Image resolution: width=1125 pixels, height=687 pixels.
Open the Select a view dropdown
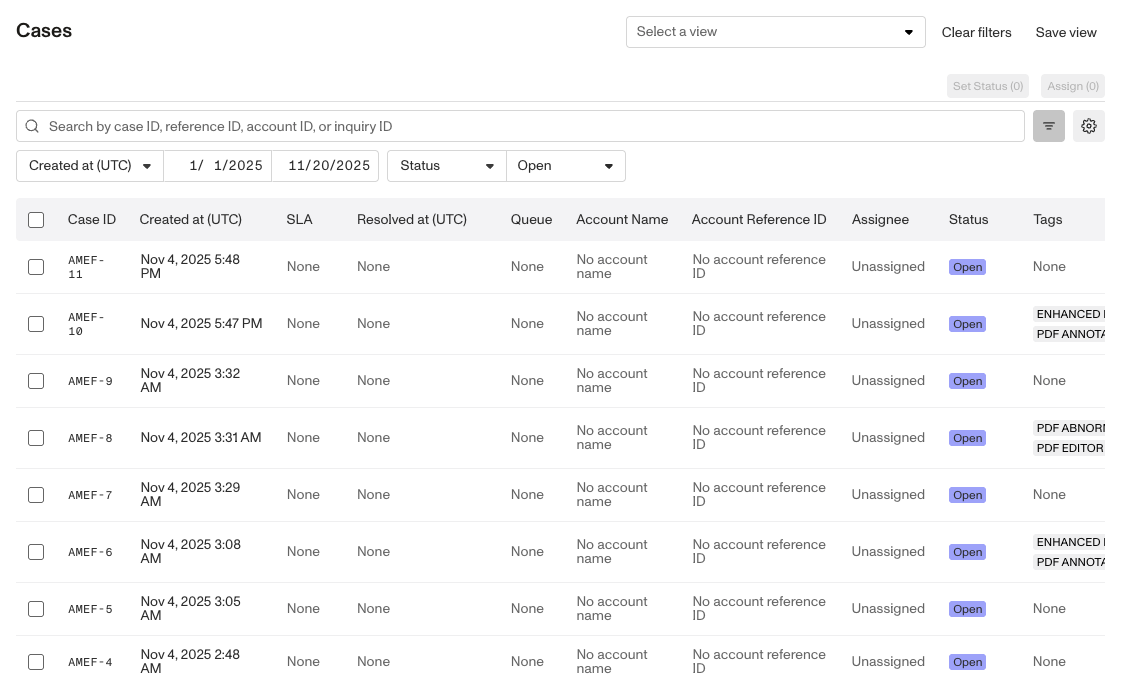776,32
